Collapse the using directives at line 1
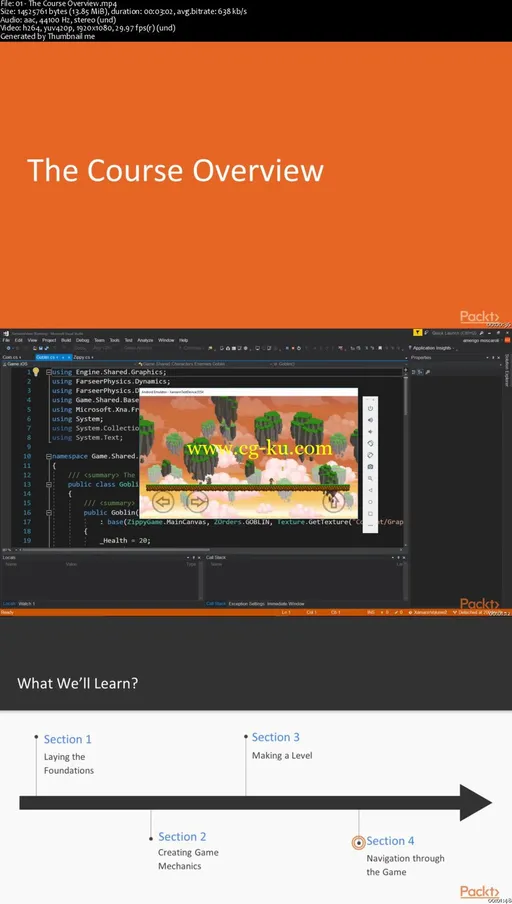Viewport: 512px width, 904px height. (48, 372)
